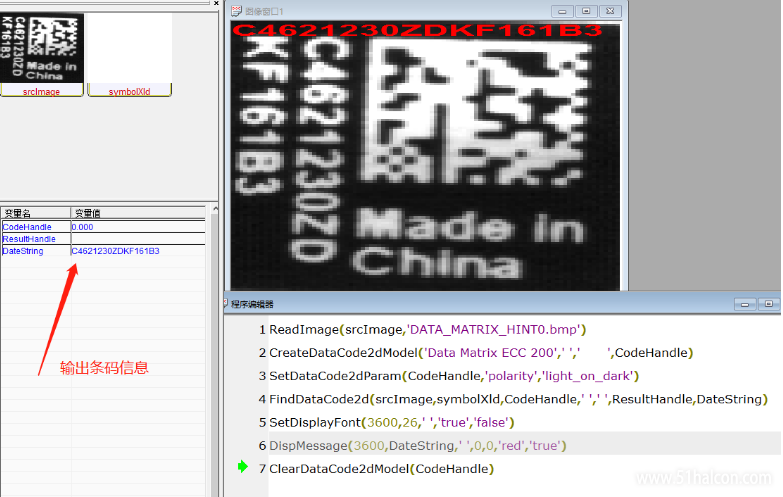The height and width of the screenshot is (497, 783).
Task: Click DateString value C4621230ZDKF161B3
Action: tap(115, 251)
